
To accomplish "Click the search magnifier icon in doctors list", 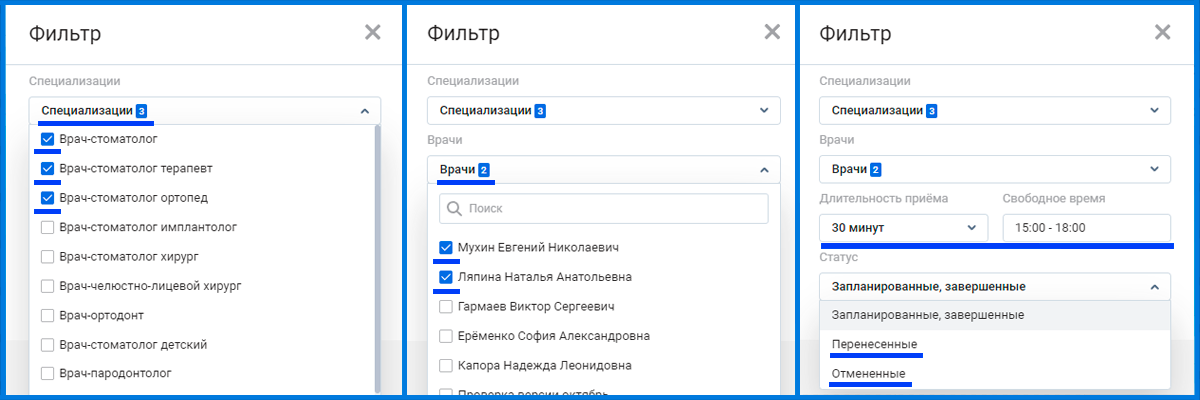I will 453,209.
